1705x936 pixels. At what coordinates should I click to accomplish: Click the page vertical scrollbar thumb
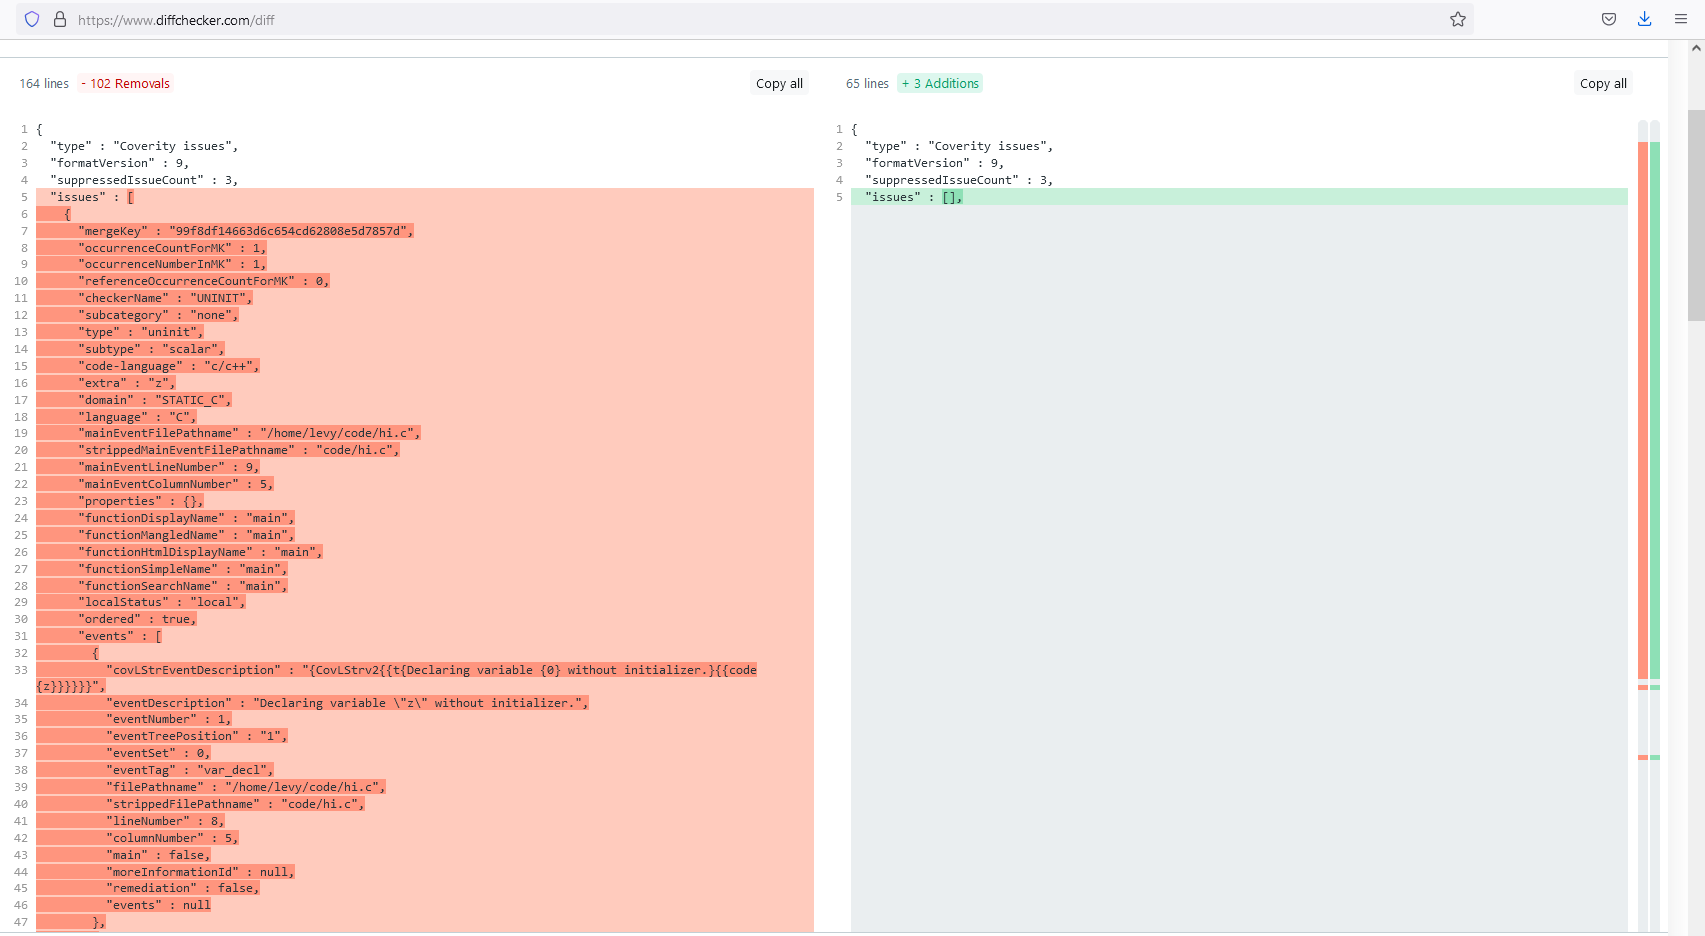click(1696, 215)
